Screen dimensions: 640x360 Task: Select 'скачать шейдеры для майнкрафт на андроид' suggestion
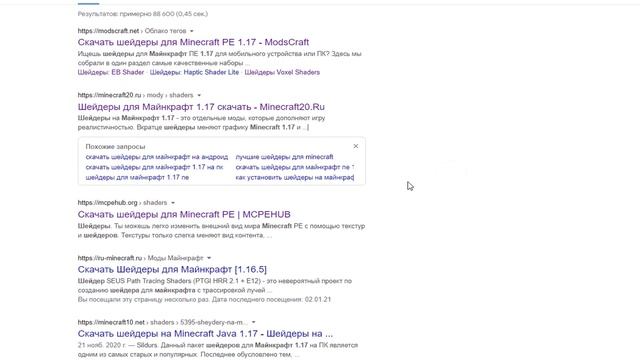[157, 157]
